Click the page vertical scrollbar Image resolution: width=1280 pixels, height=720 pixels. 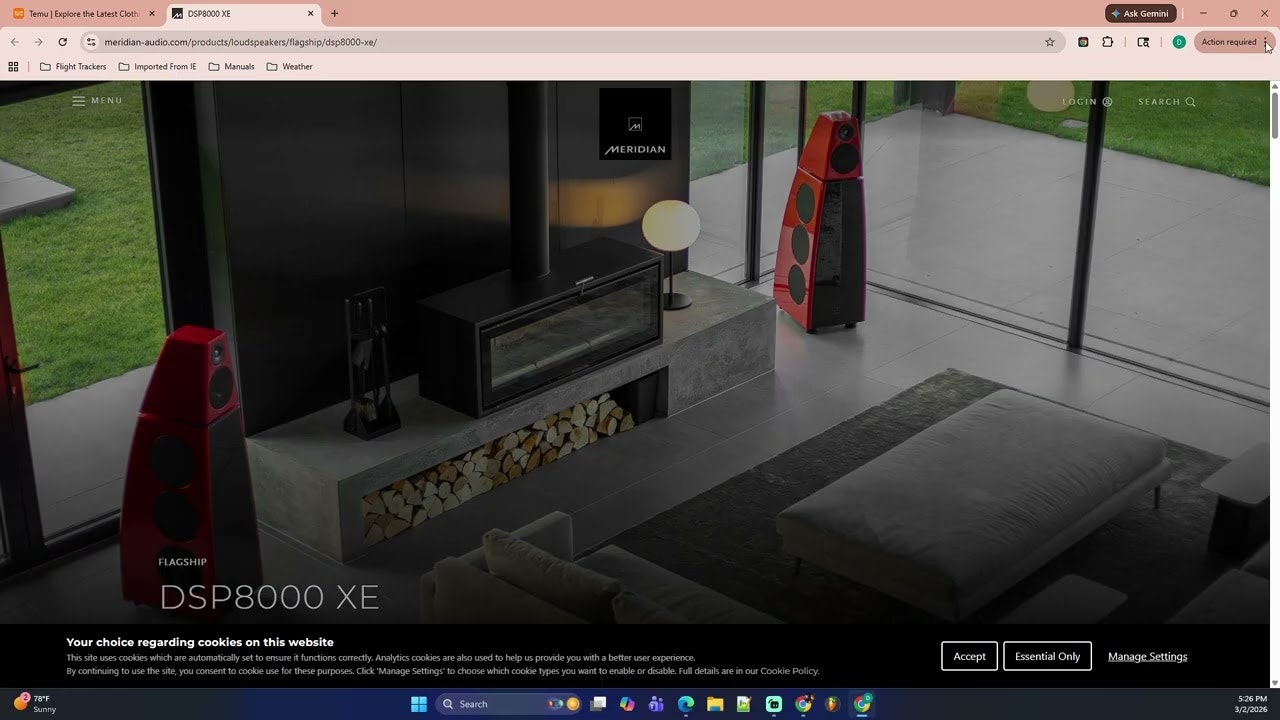coord(1274,115)
